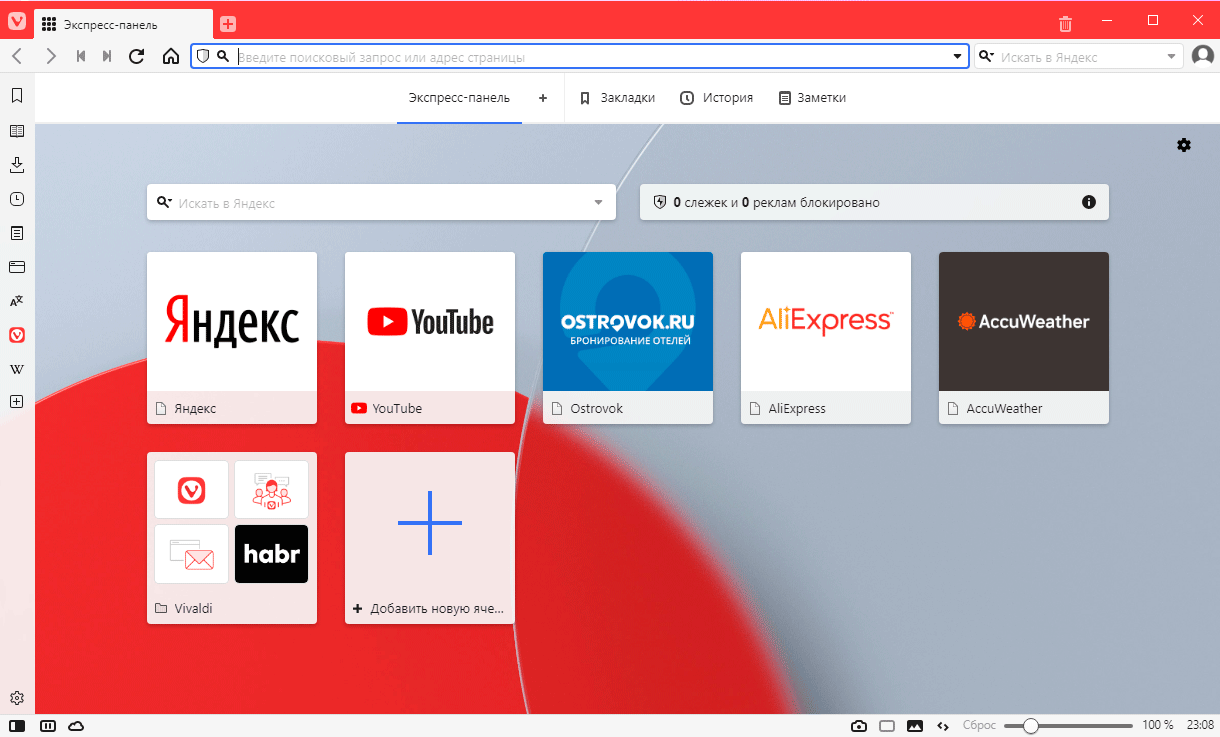1220x737 pixels.
Task: Click the 100 % zoom value
Action: [1158, 726]
